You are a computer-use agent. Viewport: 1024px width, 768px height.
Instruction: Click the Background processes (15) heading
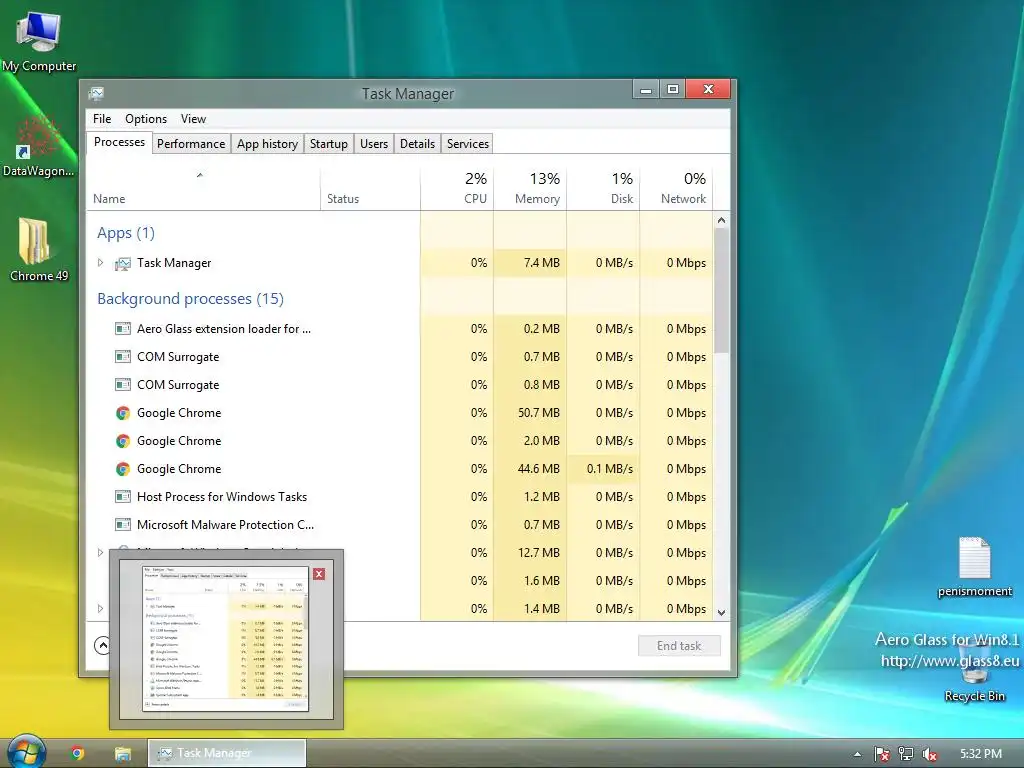point(191,299)
